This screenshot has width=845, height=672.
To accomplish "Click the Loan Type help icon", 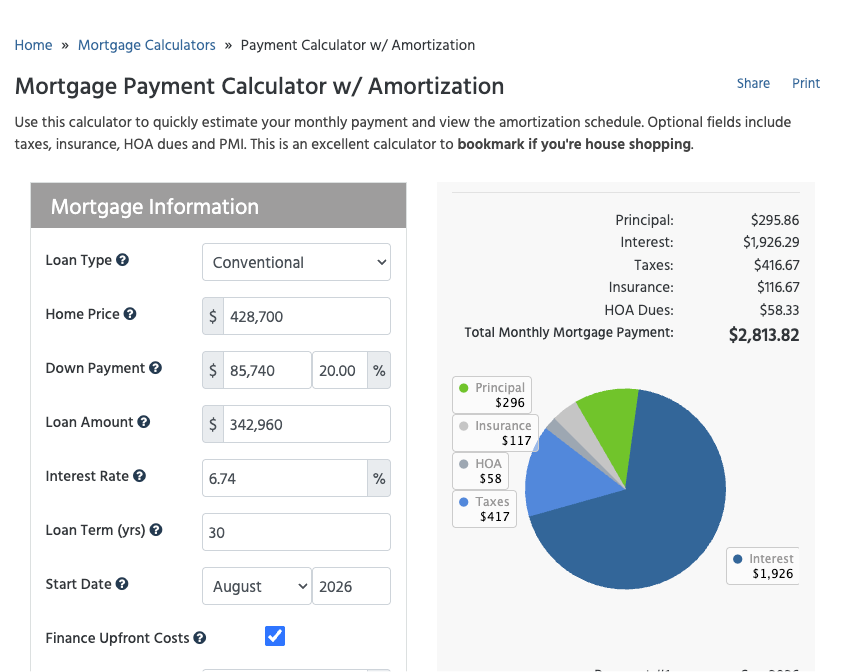I will (x=122, y=260).
